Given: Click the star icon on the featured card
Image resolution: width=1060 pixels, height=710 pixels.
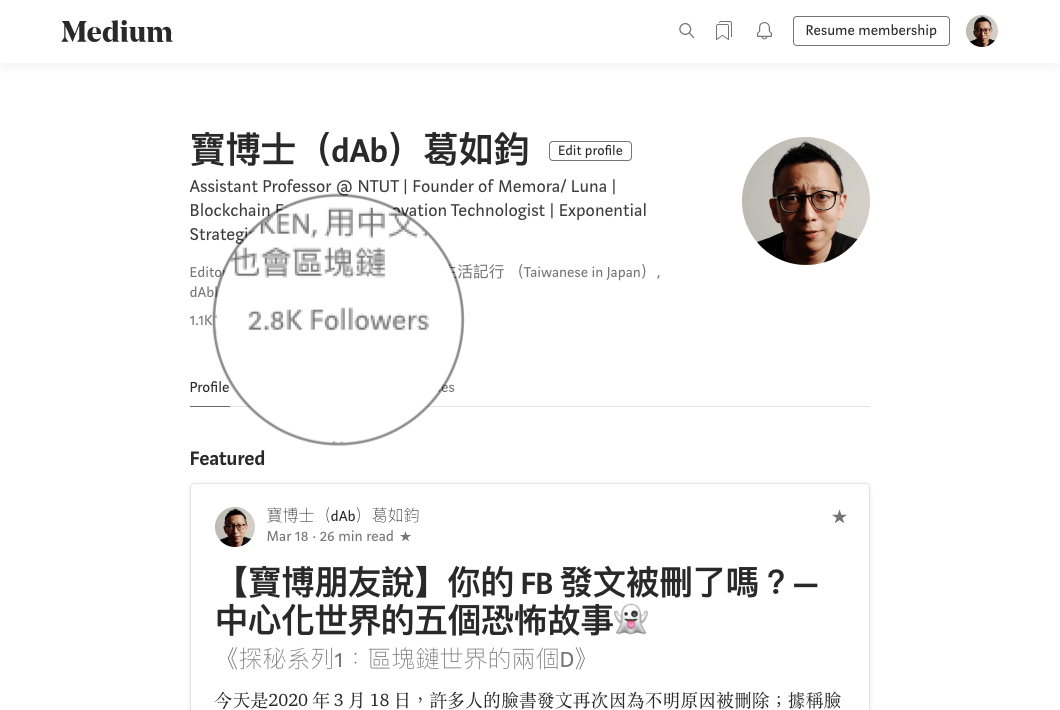Looking at the screenshot, I should click(840, 517).
